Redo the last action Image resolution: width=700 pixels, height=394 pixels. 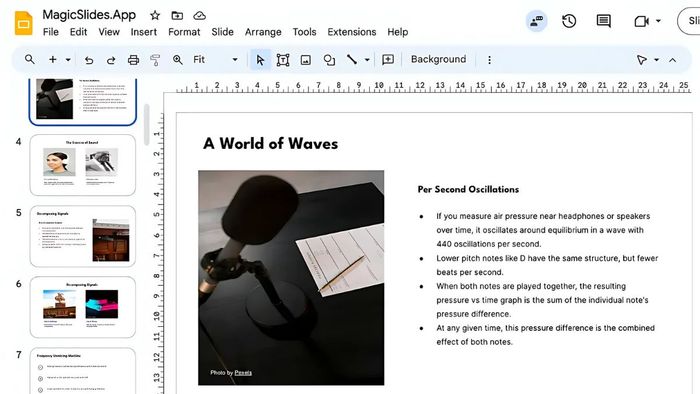[111, 60]
